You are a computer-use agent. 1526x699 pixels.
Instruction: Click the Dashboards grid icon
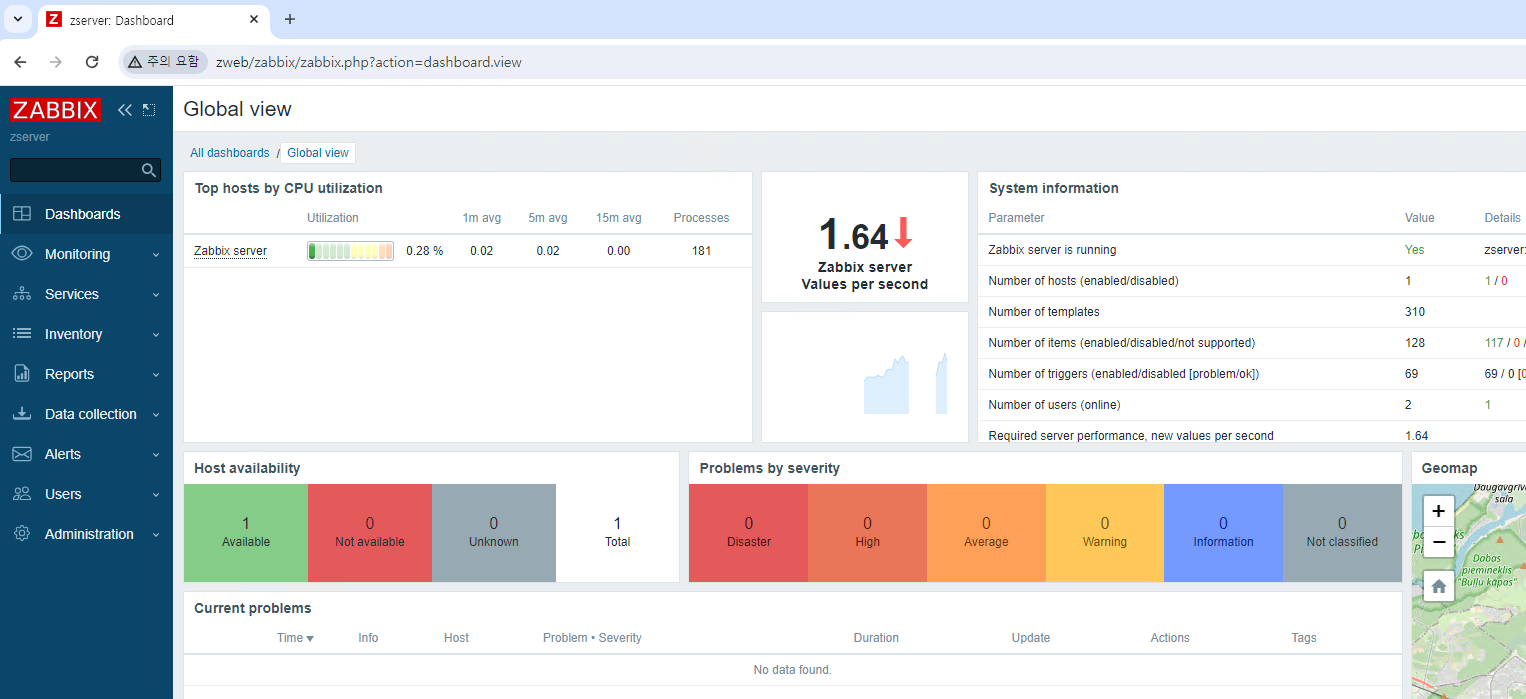22,214
